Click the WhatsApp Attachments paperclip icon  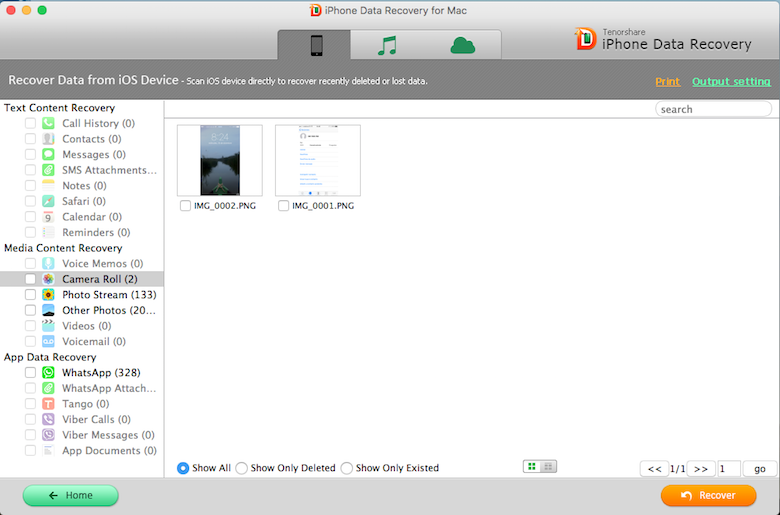pos(48,388)
